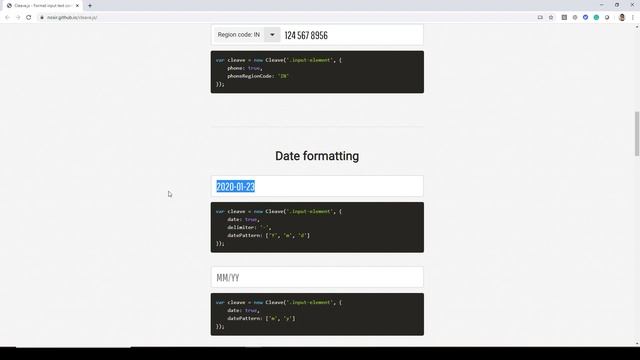Open site info via the address bar lock icon
This screenshot has width=640, height=360.
click(x=42, y=18)
